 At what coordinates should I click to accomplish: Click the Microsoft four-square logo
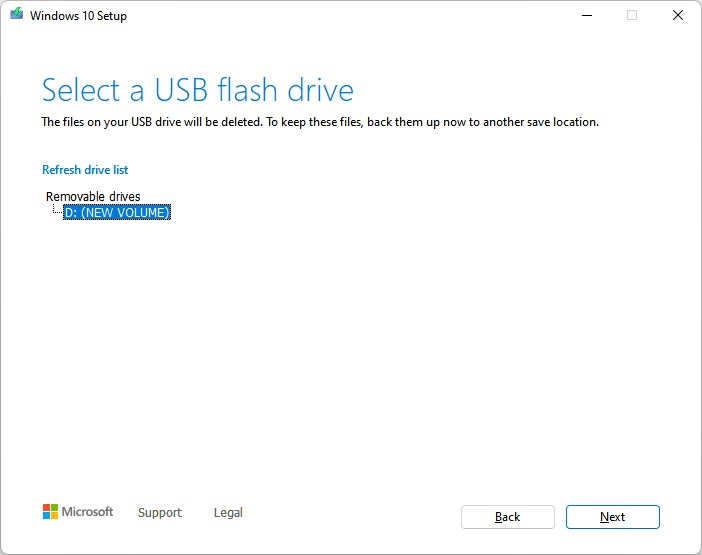[x=50, y=512]
